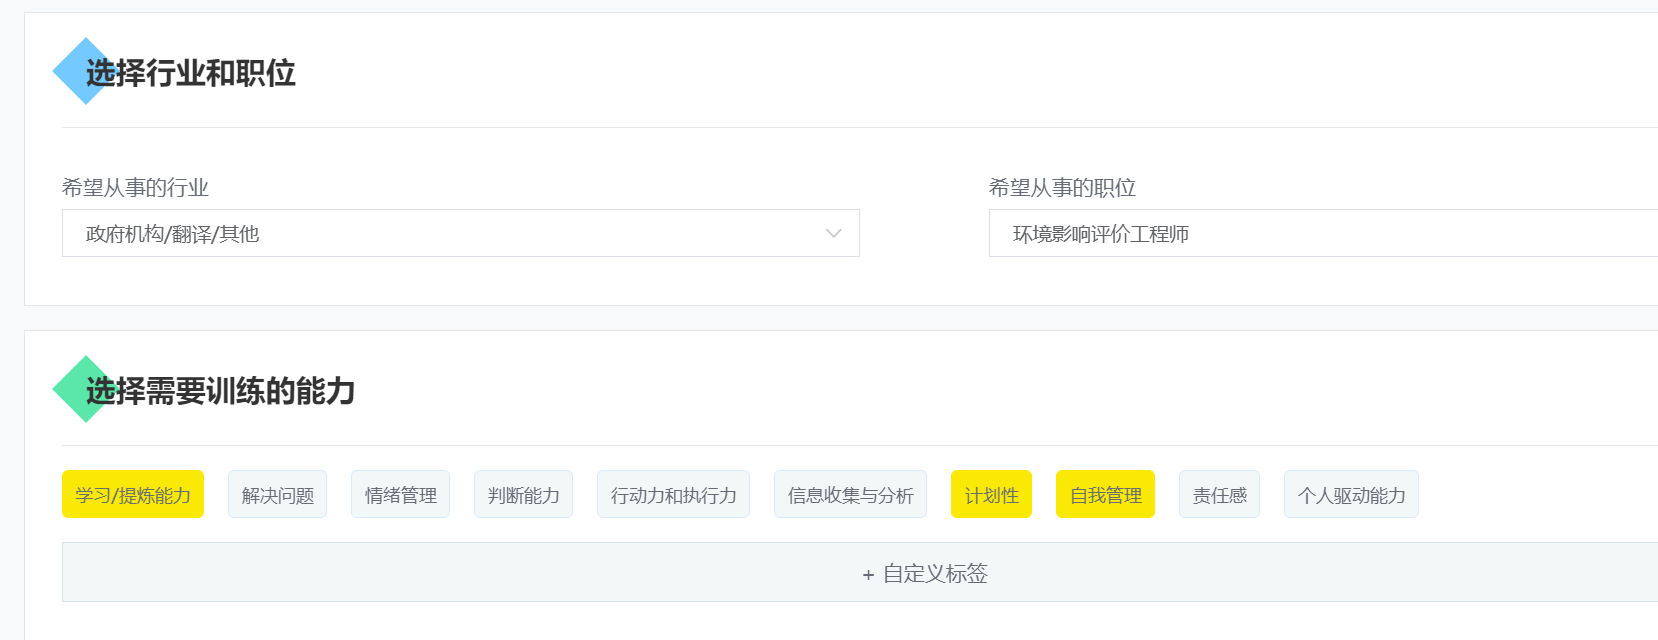
Task: Select the 解决问题 ability tag
Action: point(277,495)
